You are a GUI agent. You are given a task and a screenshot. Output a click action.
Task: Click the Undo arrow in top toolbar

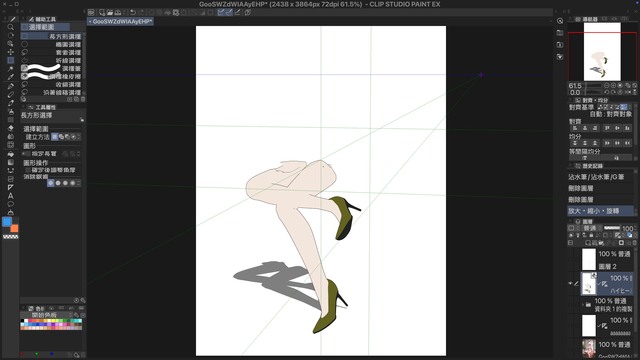click(133, 13)
